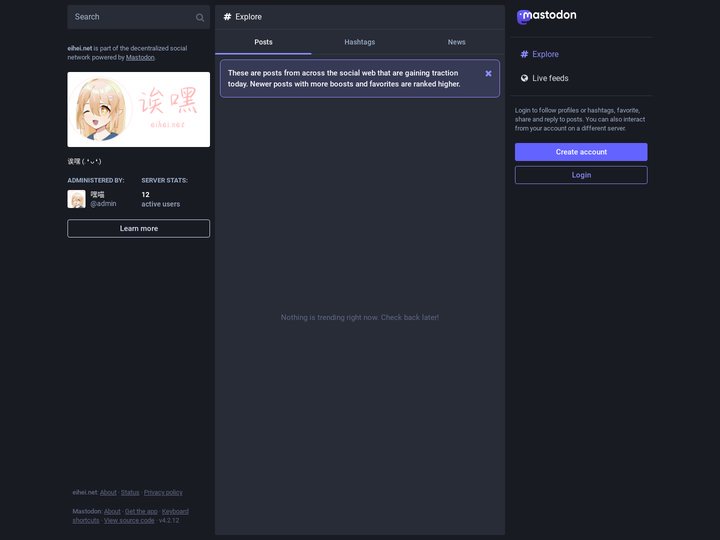Click the Learn more button

point(139,229)
